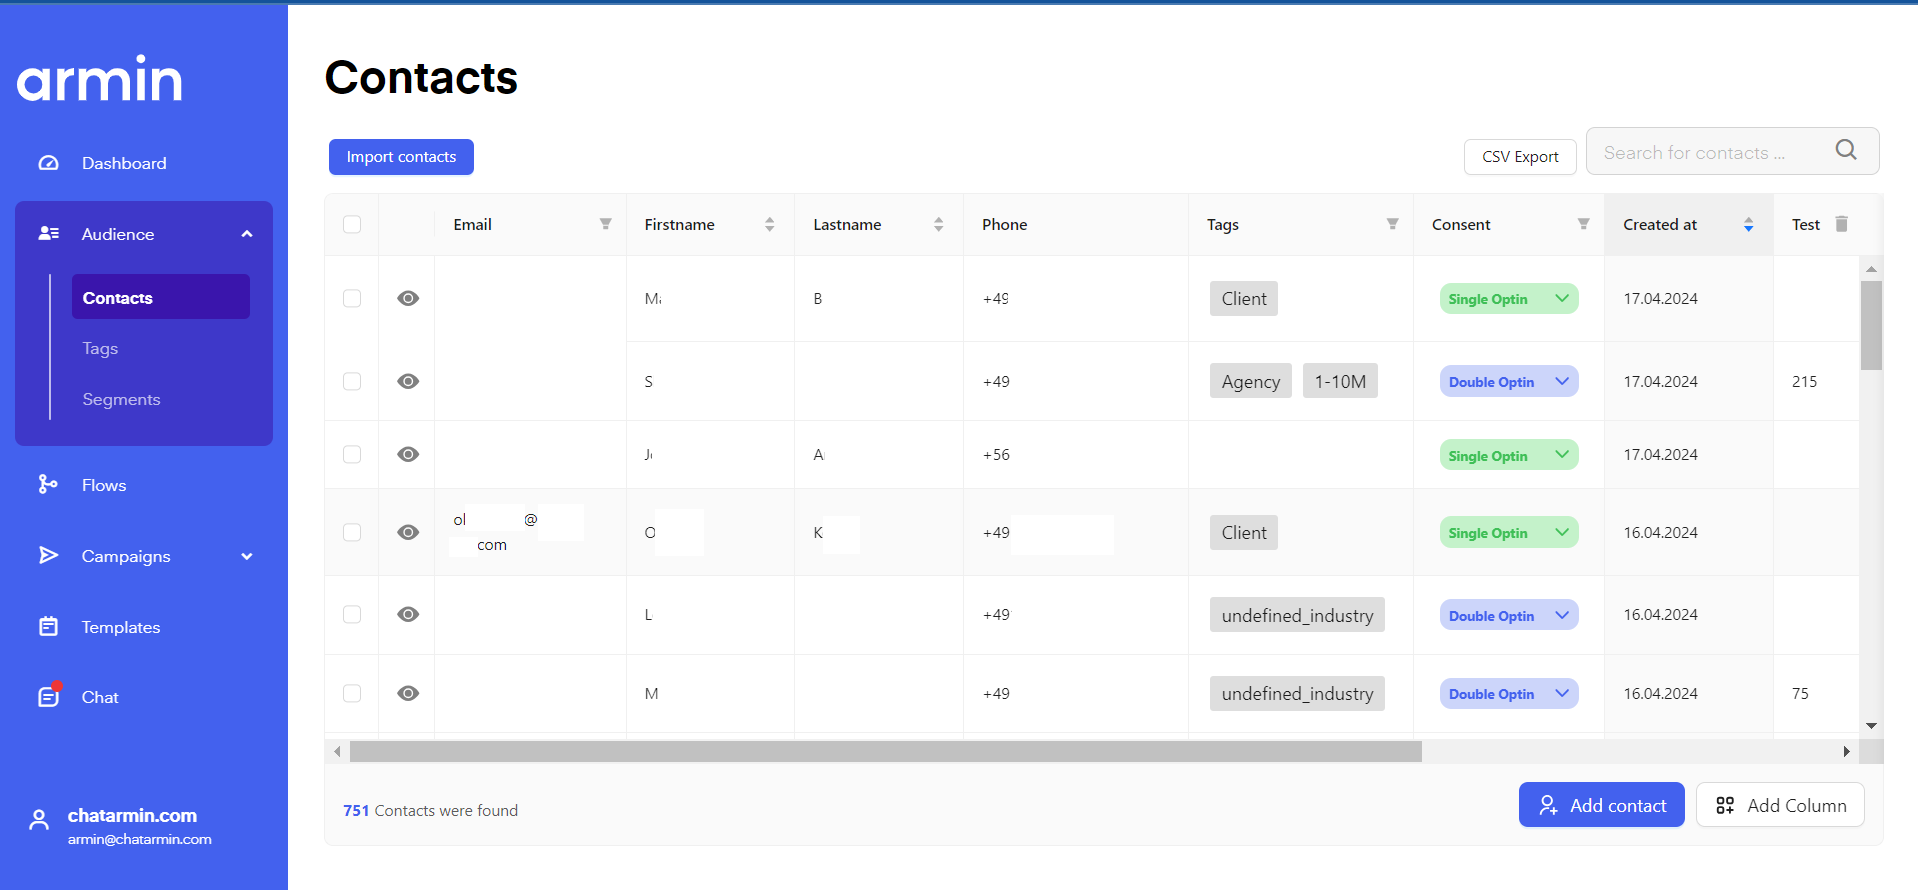Select checkbox for the Agency-tagged contact
The image size is (1918, 890).
[352, 381]
